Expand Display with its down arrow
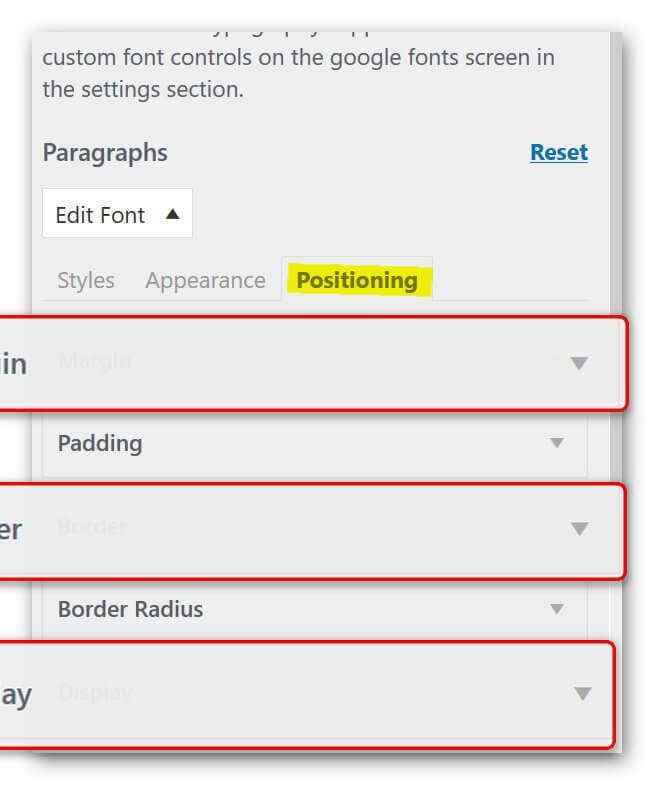The height and width of the screenshot is (785, 654). (x=582, y=693)
